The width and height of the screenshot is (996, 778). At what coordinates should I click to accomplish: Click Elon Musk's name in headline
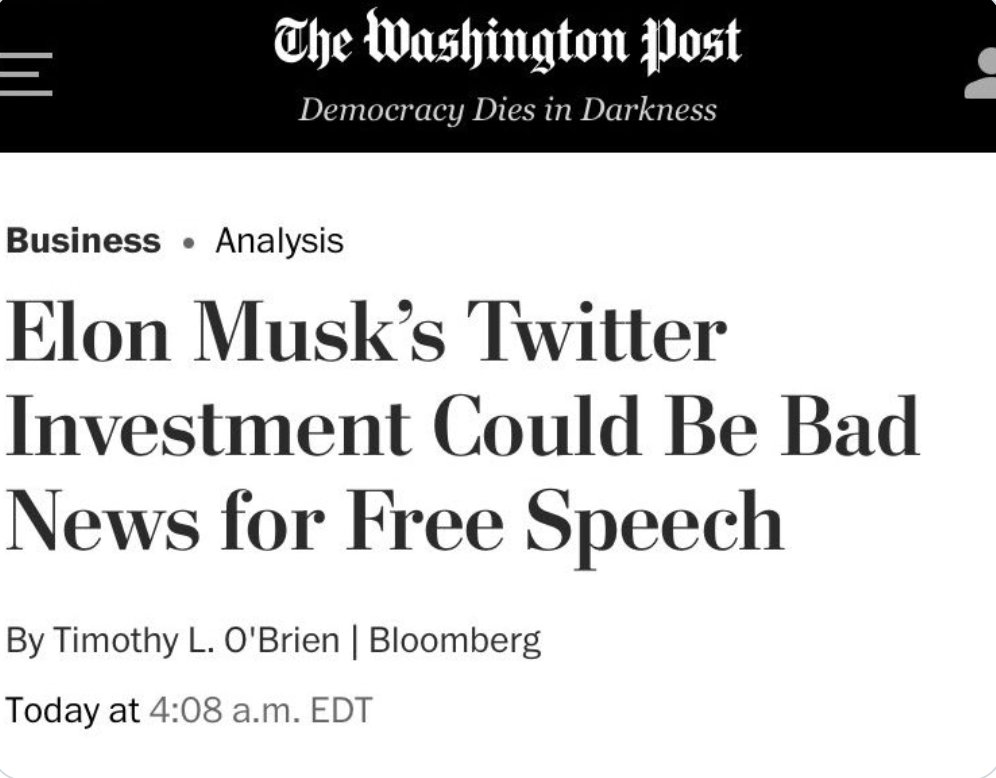click(225, 332)
